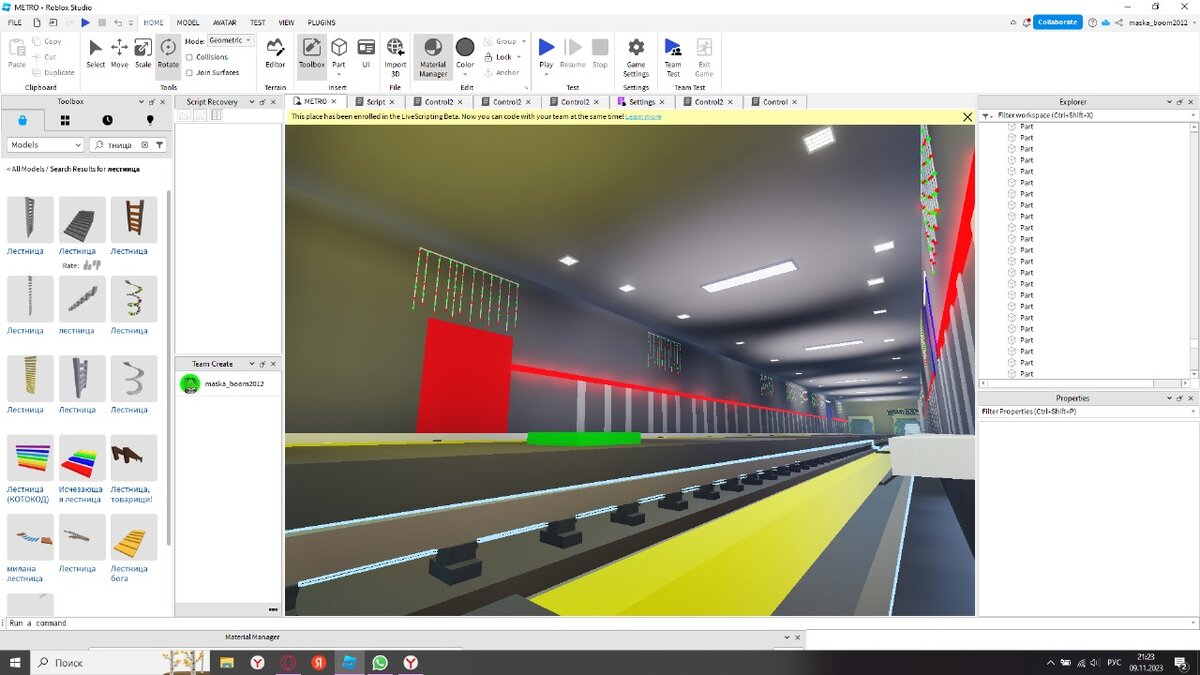
Task: Open the Learn more link in banner
Action: click(643, 117)
